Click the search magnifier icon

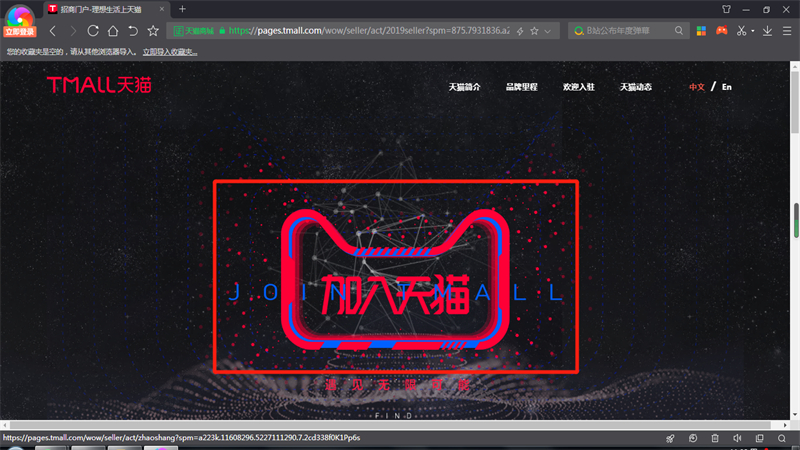(x=679, y=31)
